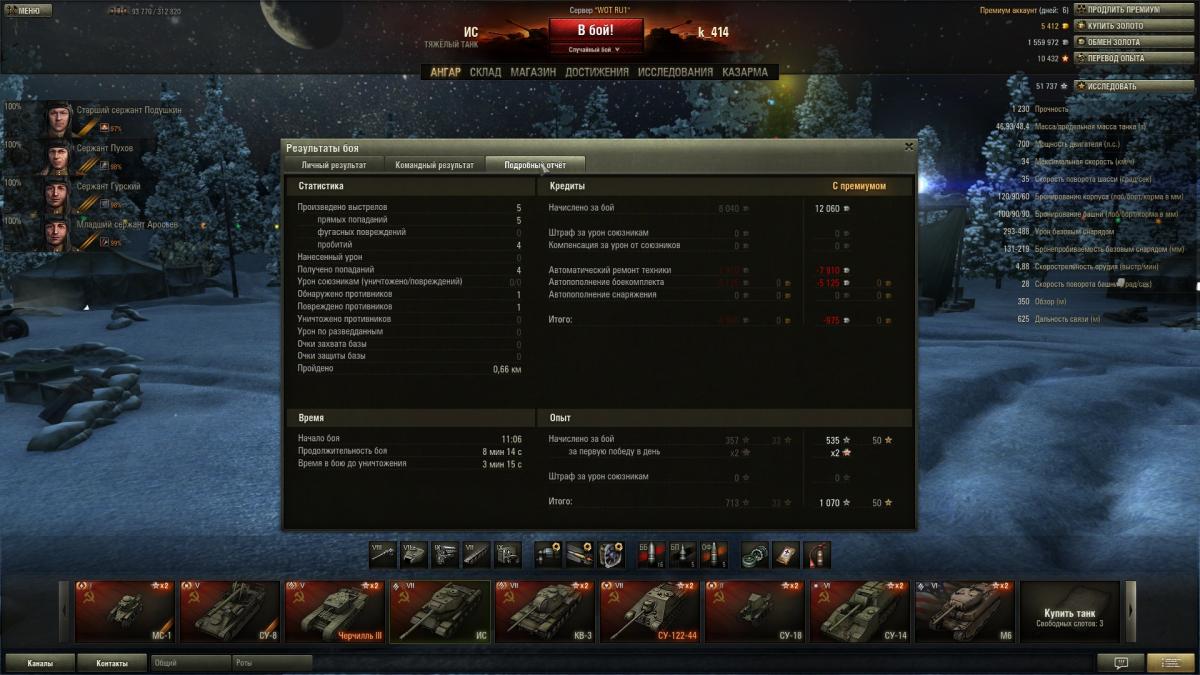Image resolution: width=1200 pixels, height=675 pixels.
Task: Switch to the Личный результат tab
Action: [x=334, y=165]
